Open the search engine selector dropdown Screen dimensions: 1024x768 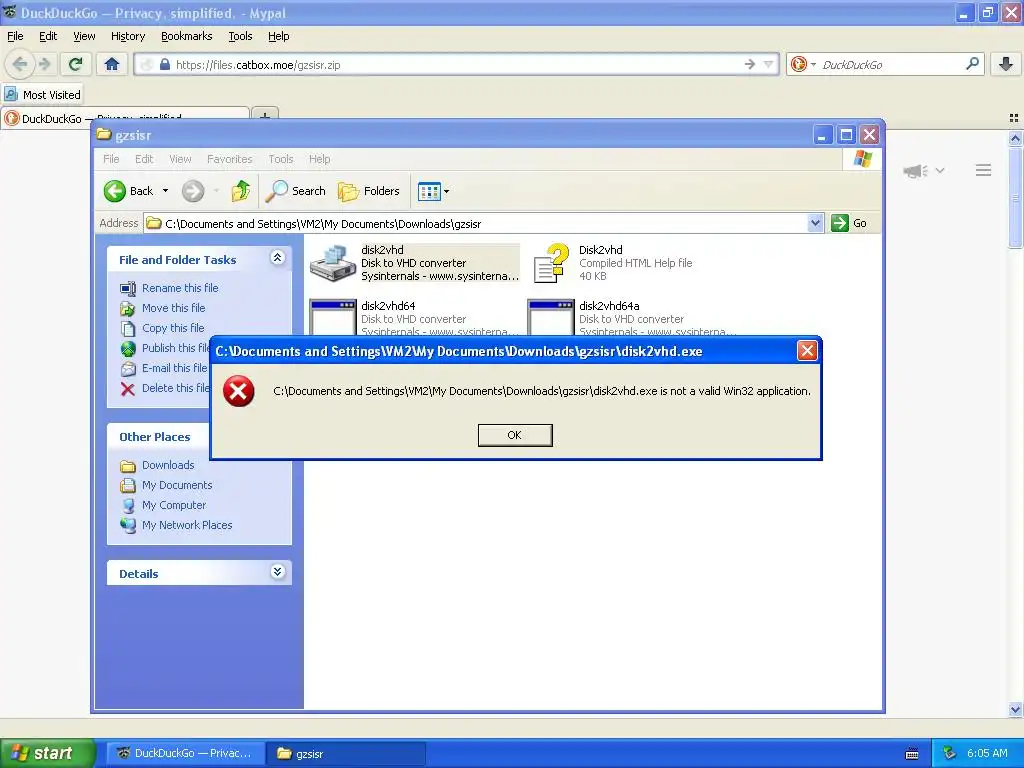(x=803, y=64)
